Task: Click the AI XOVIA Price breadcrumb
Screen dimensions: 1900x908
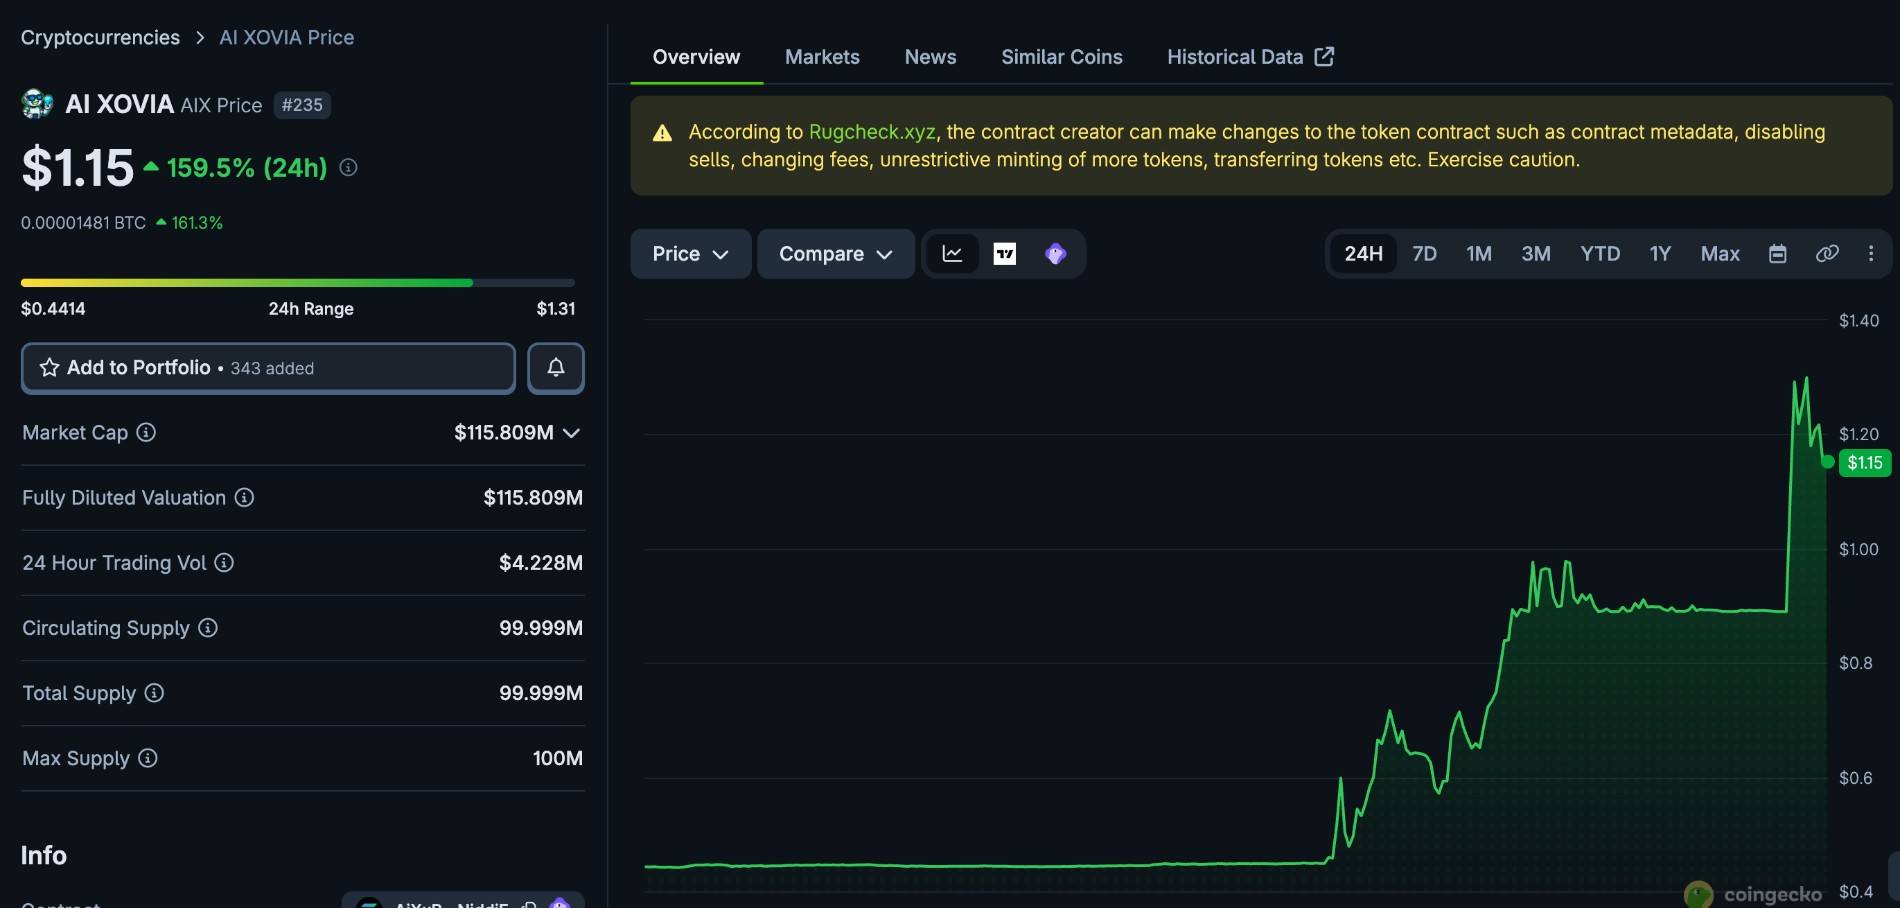Action: [x=287, y=37]
